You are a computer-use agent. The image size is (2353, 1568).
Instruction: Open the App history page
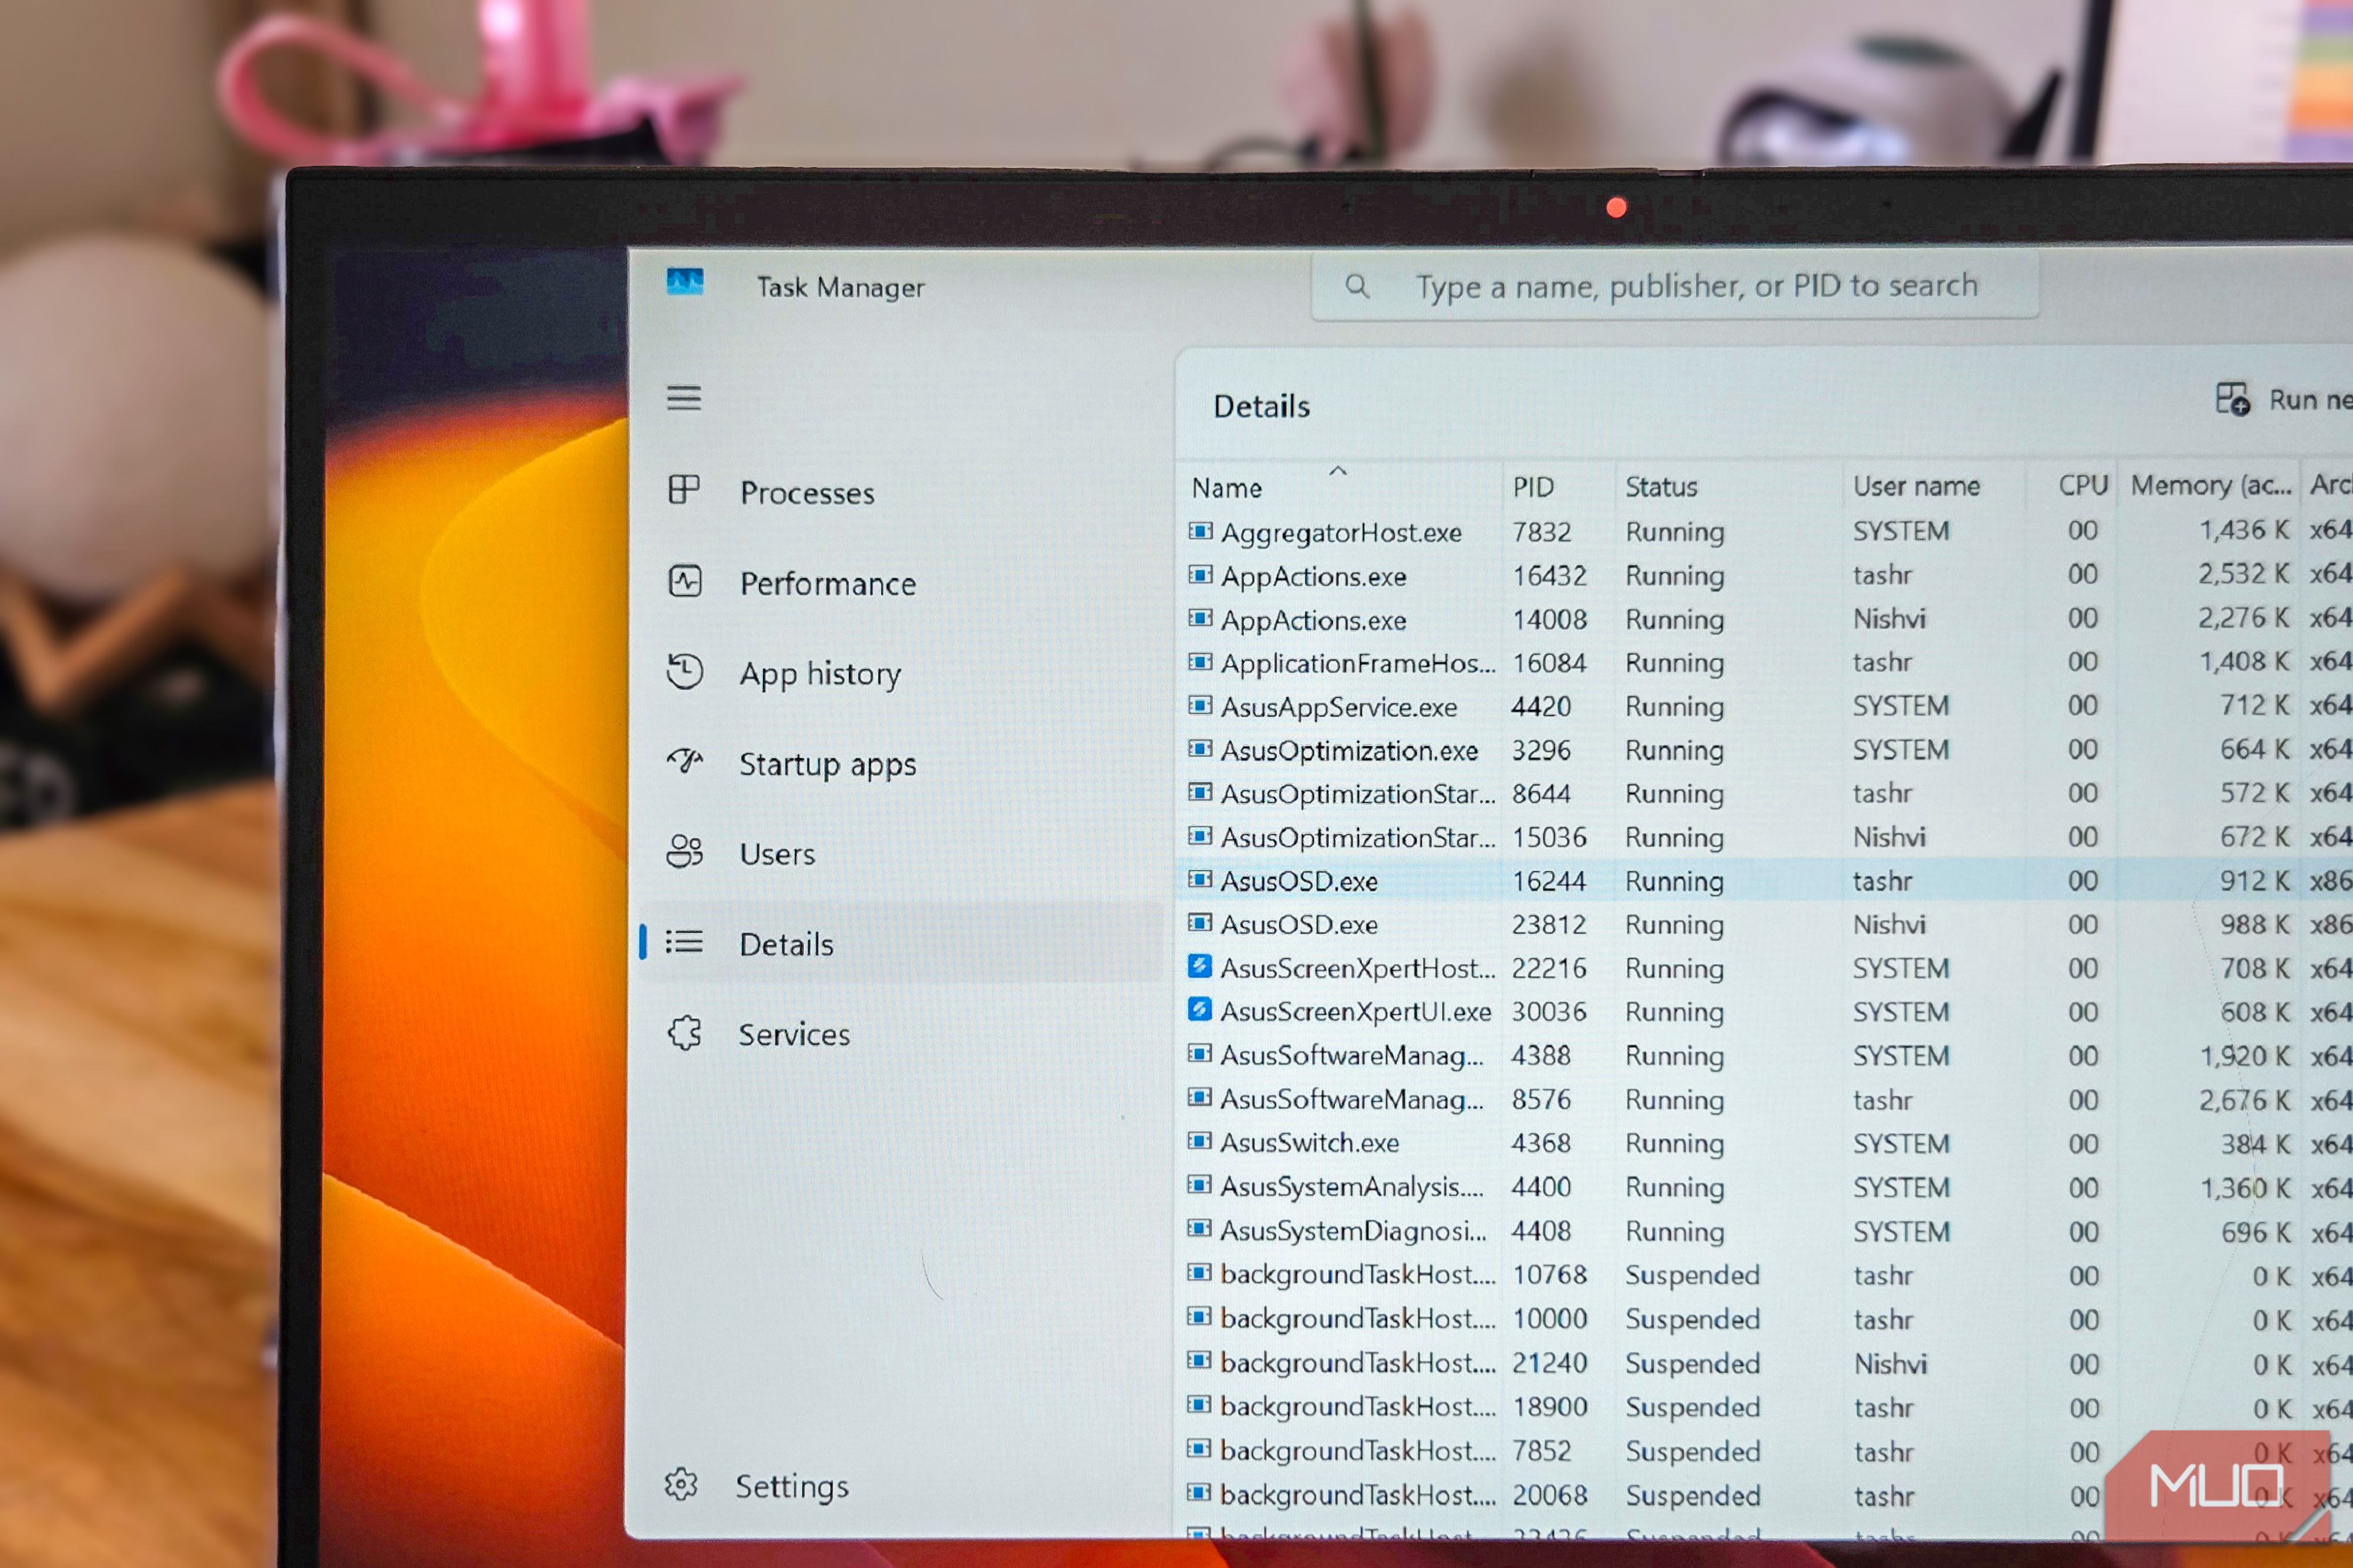[x=900, y=673]
